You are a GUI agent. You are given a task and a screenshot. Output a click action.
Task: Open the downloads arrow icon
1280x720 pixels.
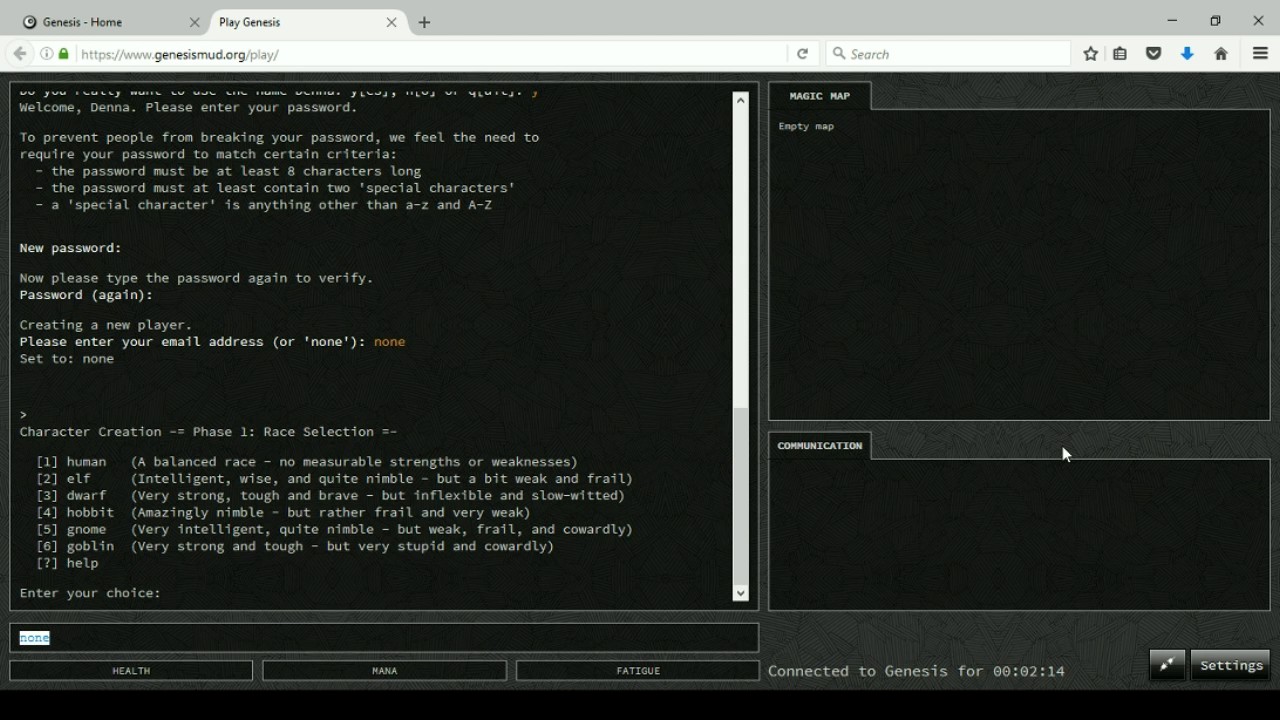pyautogui.click(x=1187, y=54)
